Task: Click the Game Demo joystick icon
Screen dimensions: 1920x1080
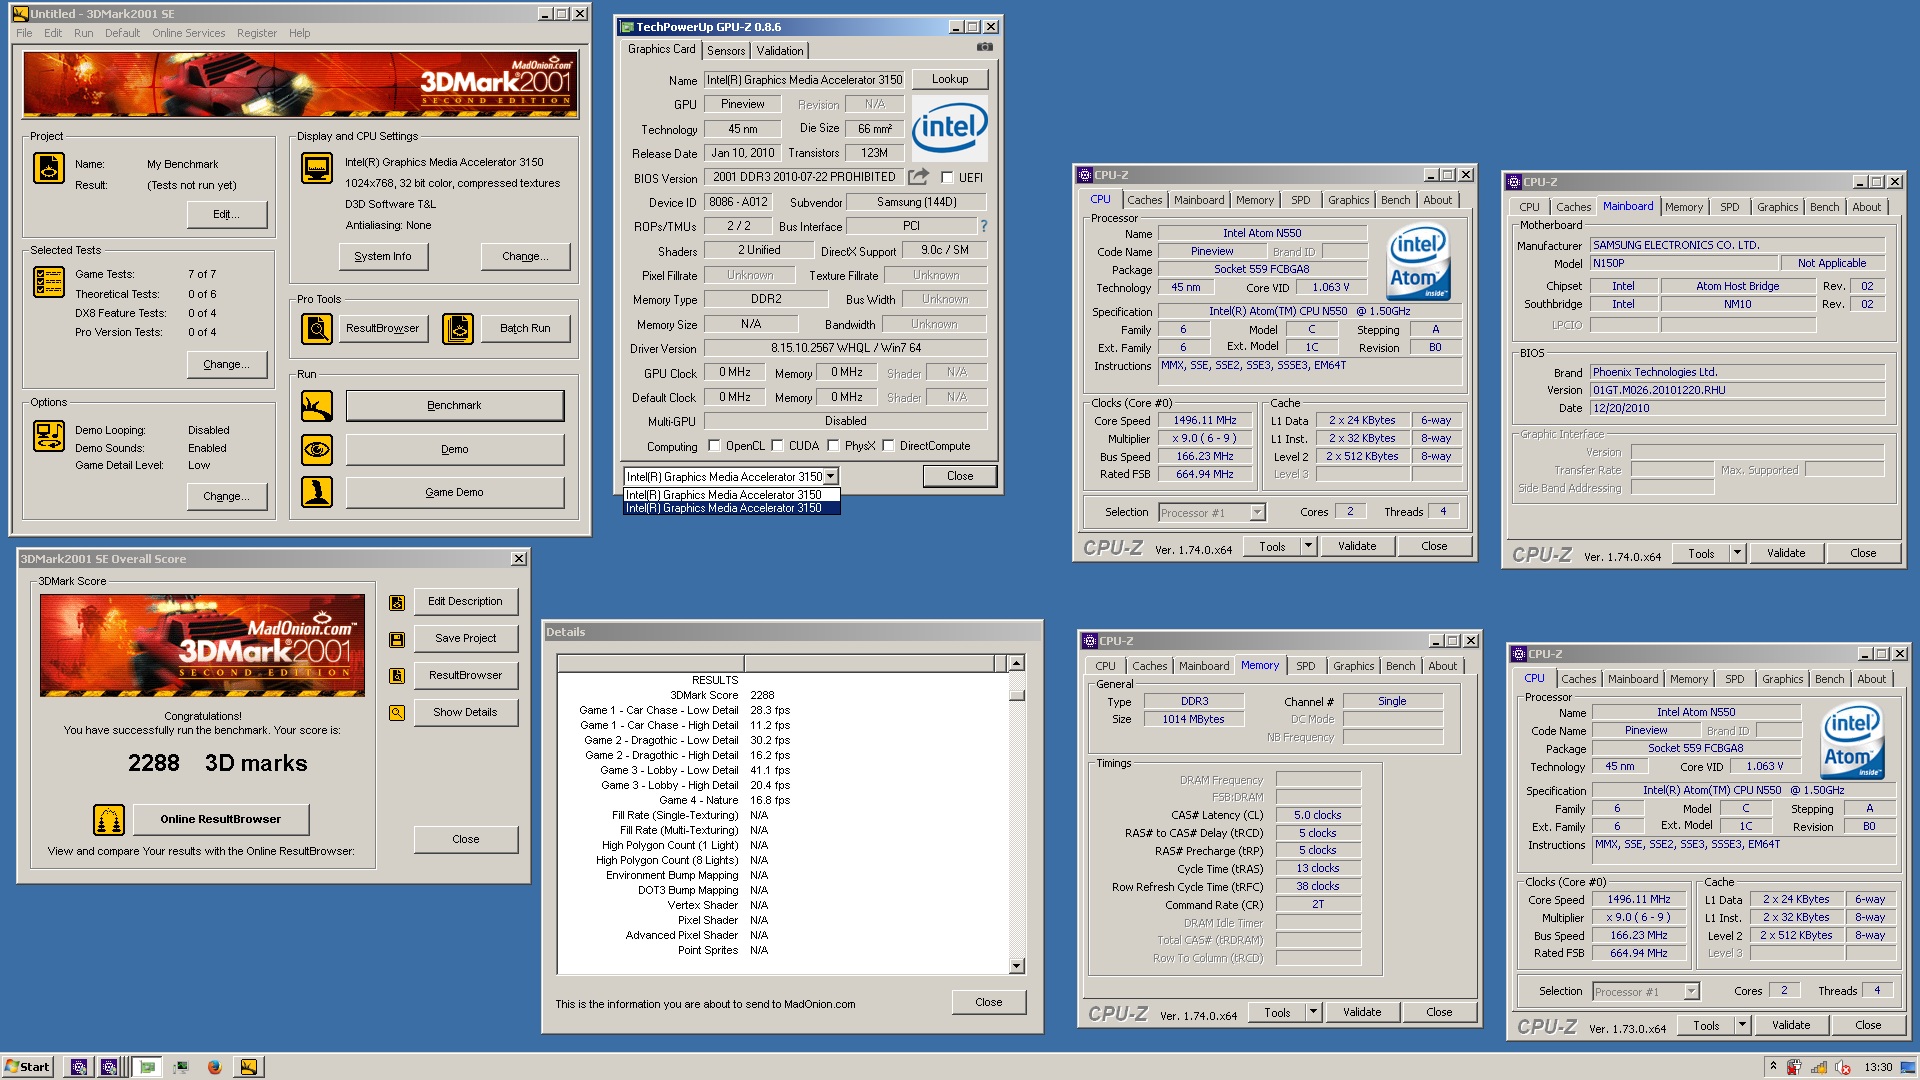Action: click(317, 492)
